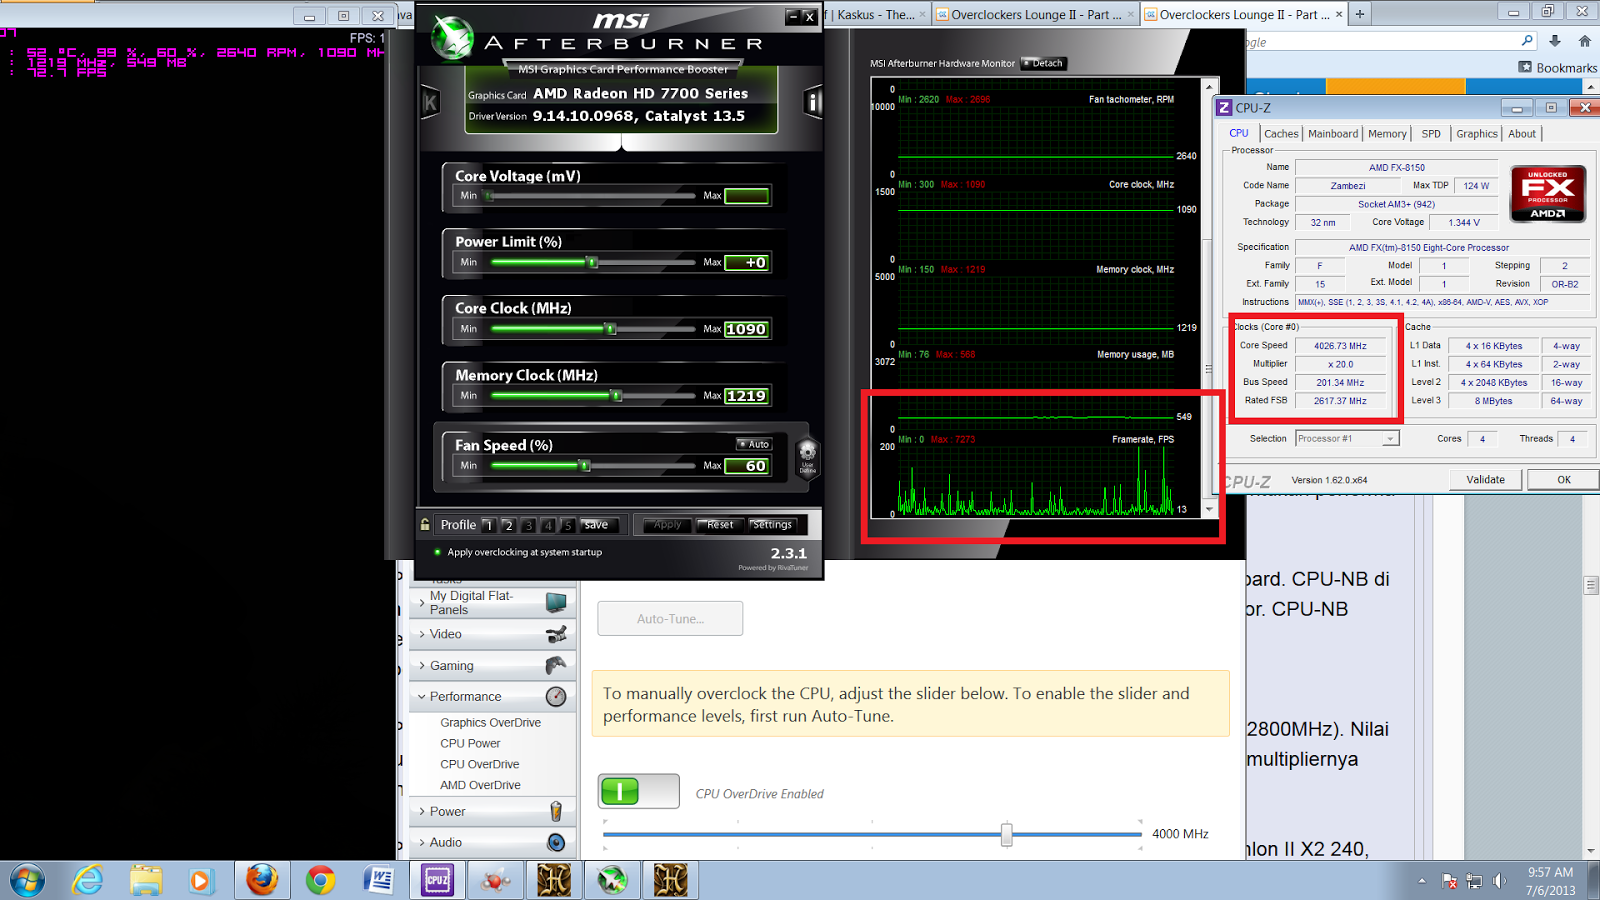Image resolution: width=1600 pixels, height=900 pixels.
Task: Select Afterburner profile slot 5
Action: pos(568,525)
